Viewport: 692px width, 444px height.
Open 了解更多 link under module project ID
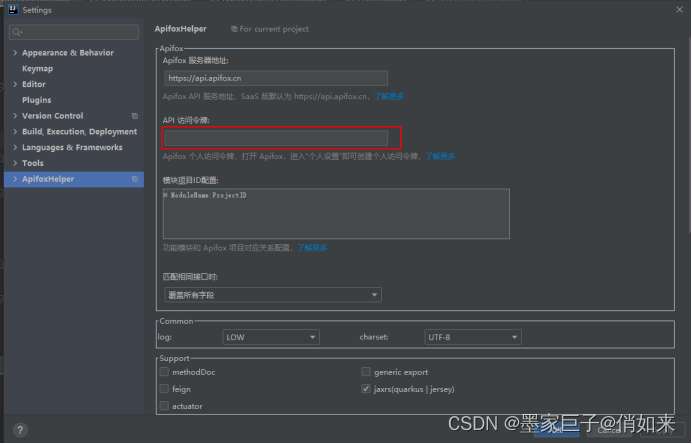312,248
